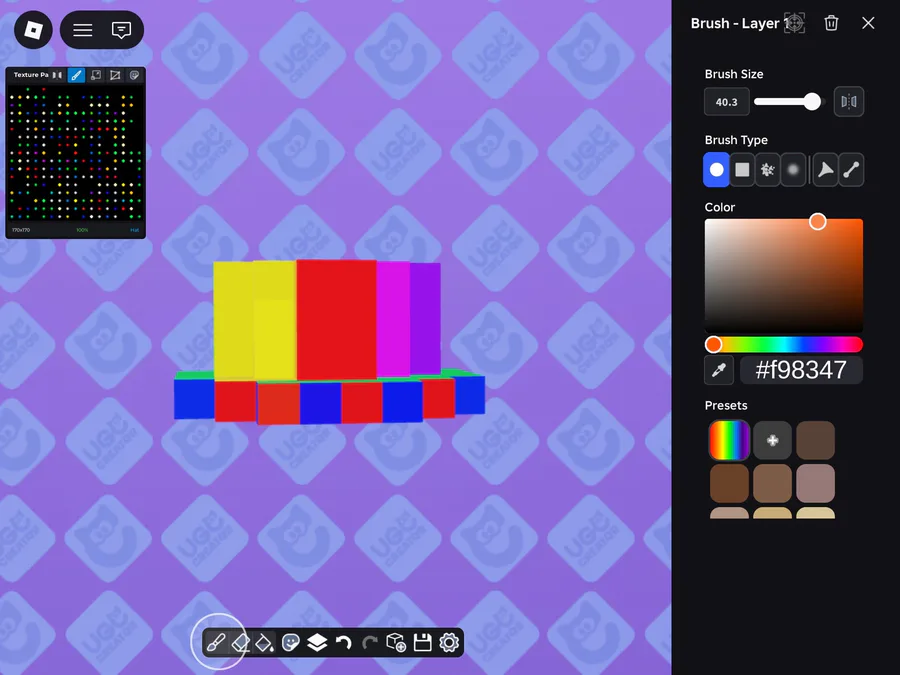Open the hamburger menu
Screen dimensions: 900x675
(83, 30)
